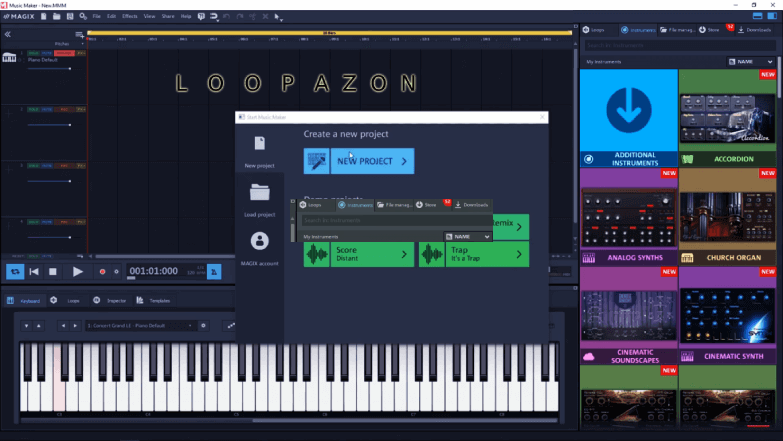The width and height of the screenshot is (783, 441).
Task: Click the Additional Instruments download tile
Action: click(629, 118)
